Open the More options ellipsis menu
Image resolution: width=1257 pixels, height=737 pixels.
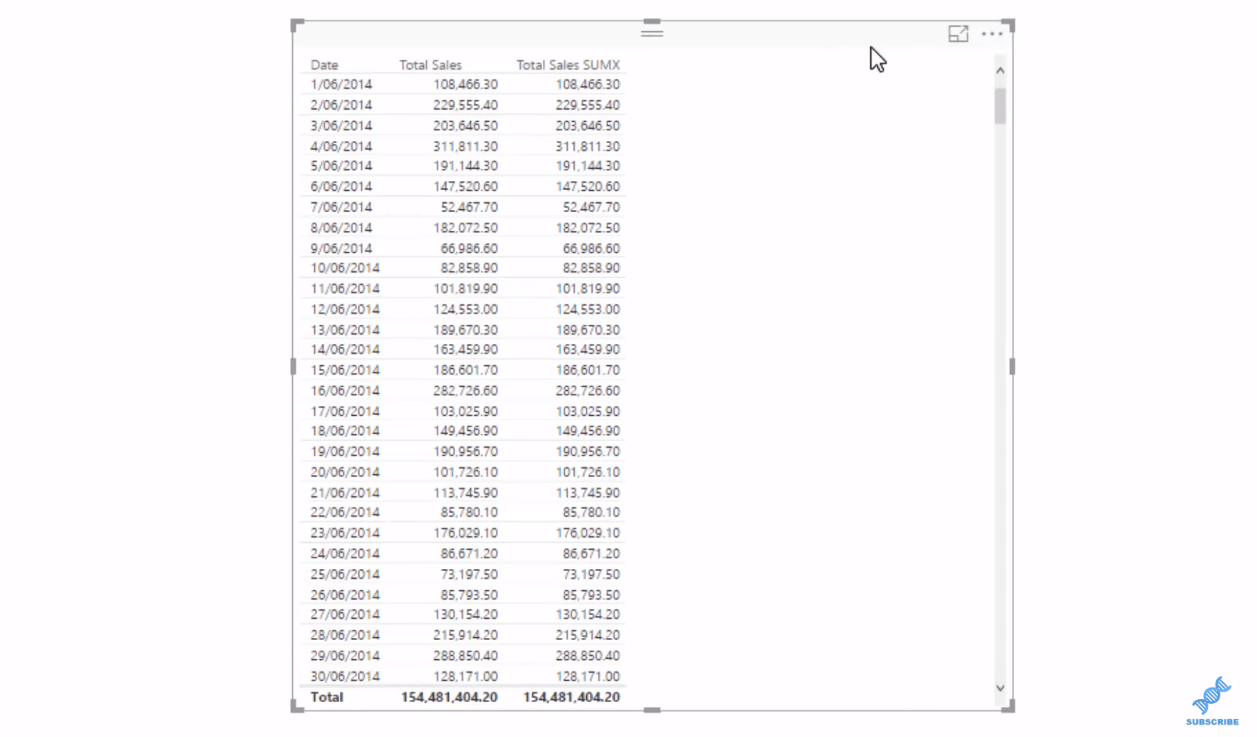[992, 34]
